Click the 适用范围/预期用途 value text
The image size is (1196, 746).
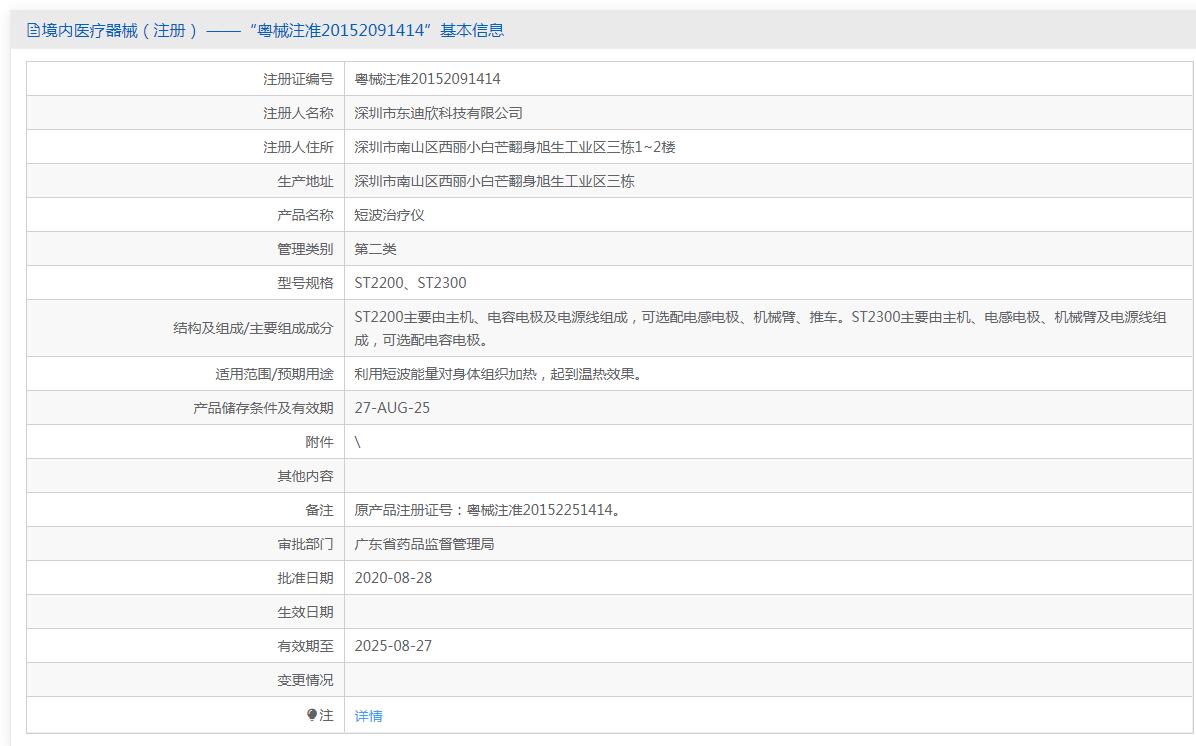497,374
